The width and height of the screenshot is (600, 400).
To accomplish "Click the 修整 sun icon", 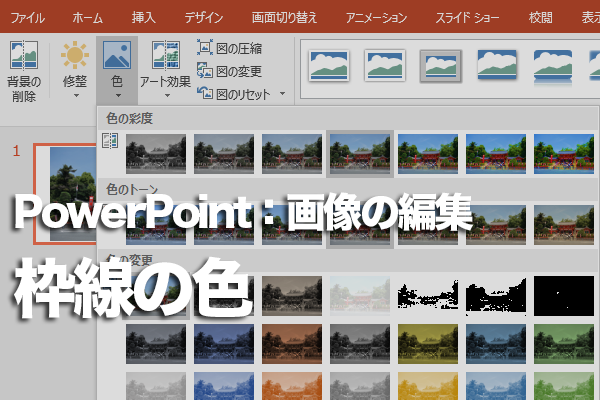I will [x=75, y=55].
